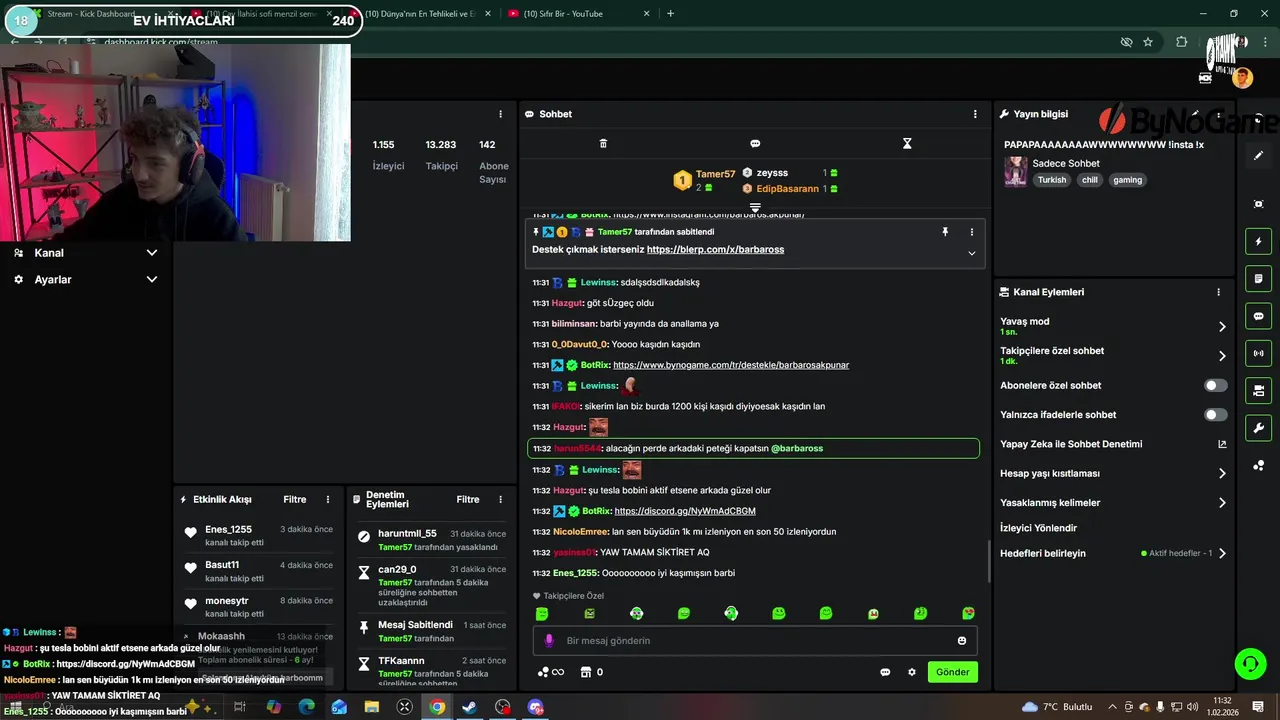Open Filtre in Denetim Eylemleri
This screenshot has width=1280, height=720.
[x=468, y=499]
